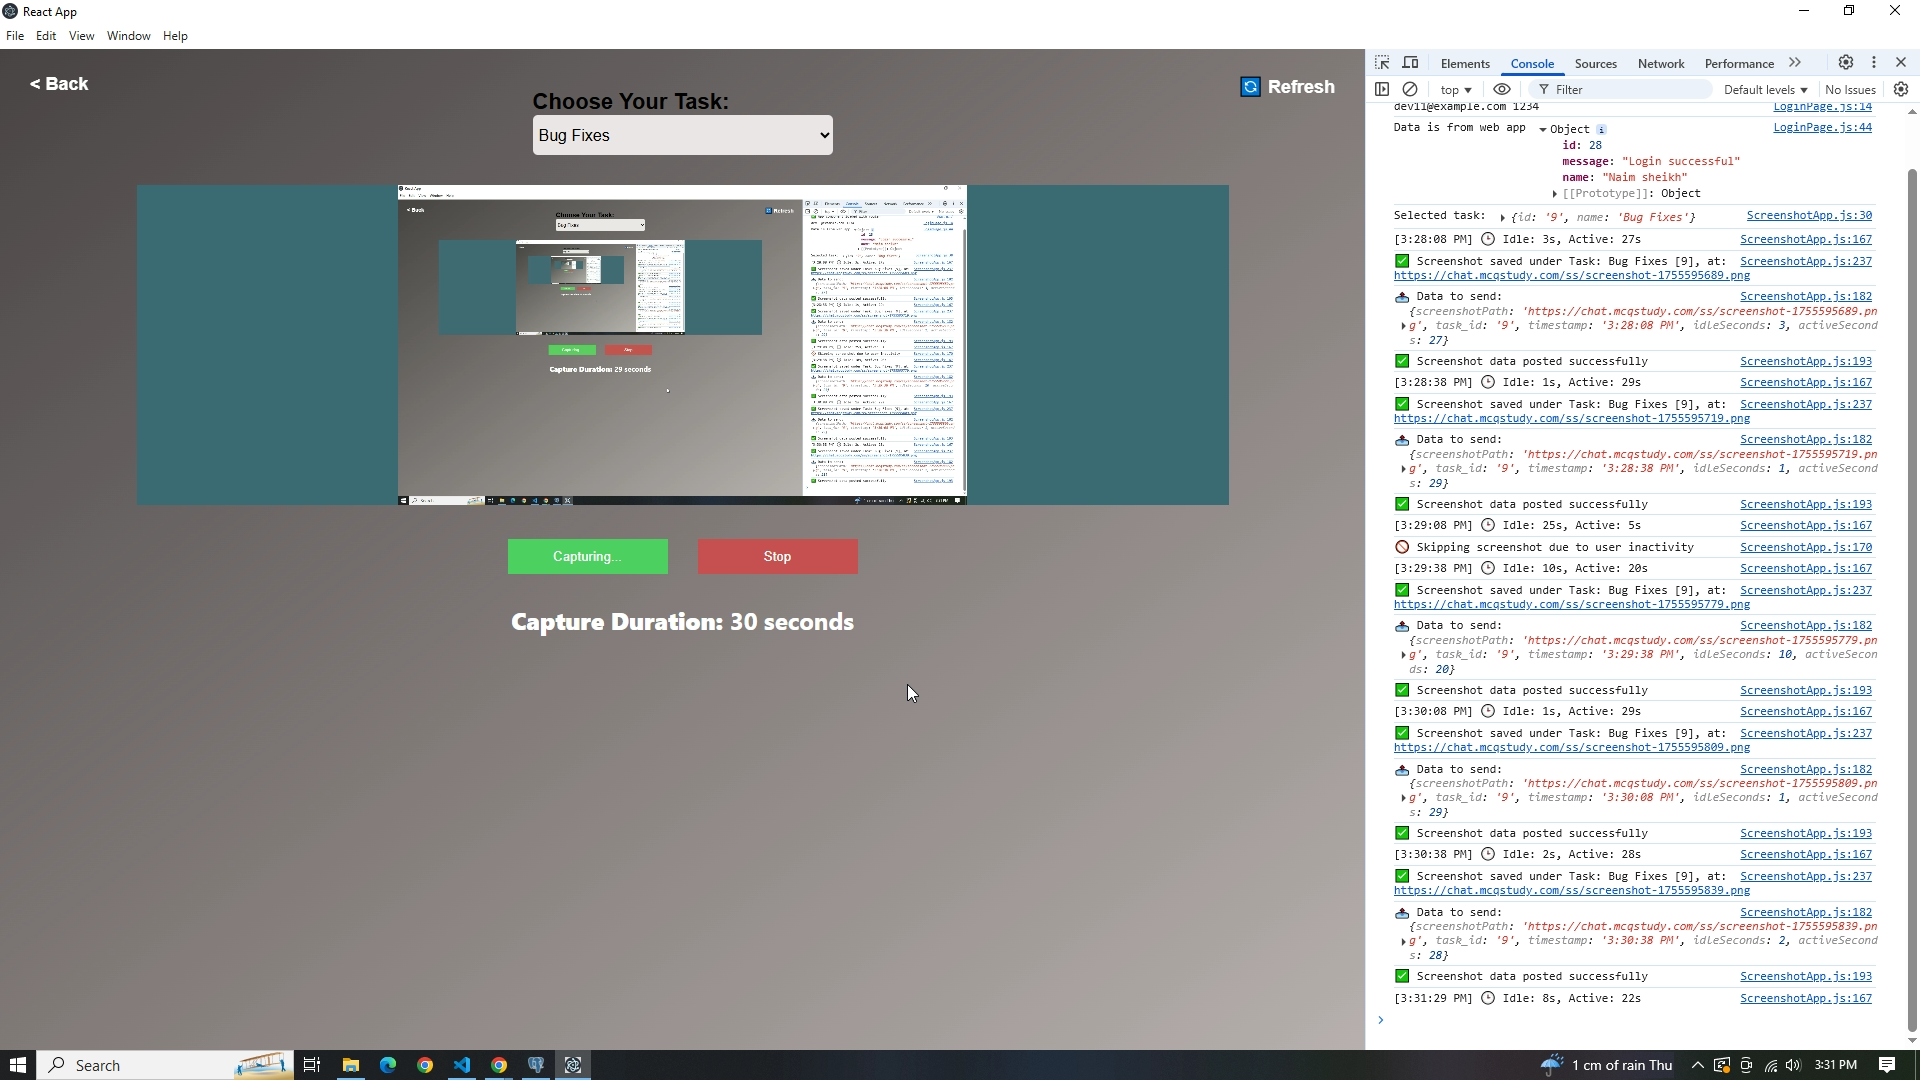
Task: Open console settings gear near No Issues
Action: click(1900, 89)
